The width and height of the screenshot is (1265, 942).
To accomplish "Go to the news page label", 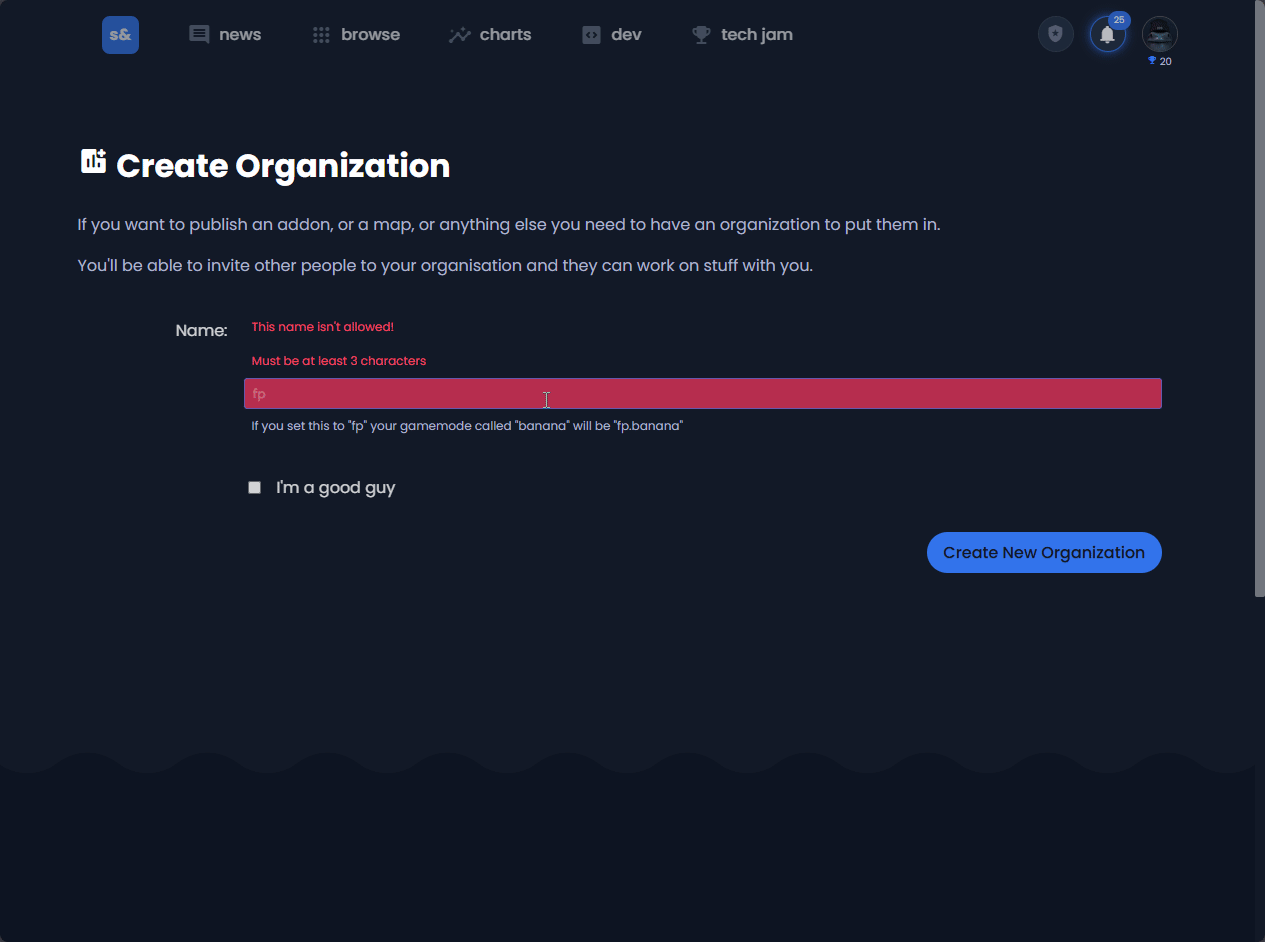I will (240, 35).
